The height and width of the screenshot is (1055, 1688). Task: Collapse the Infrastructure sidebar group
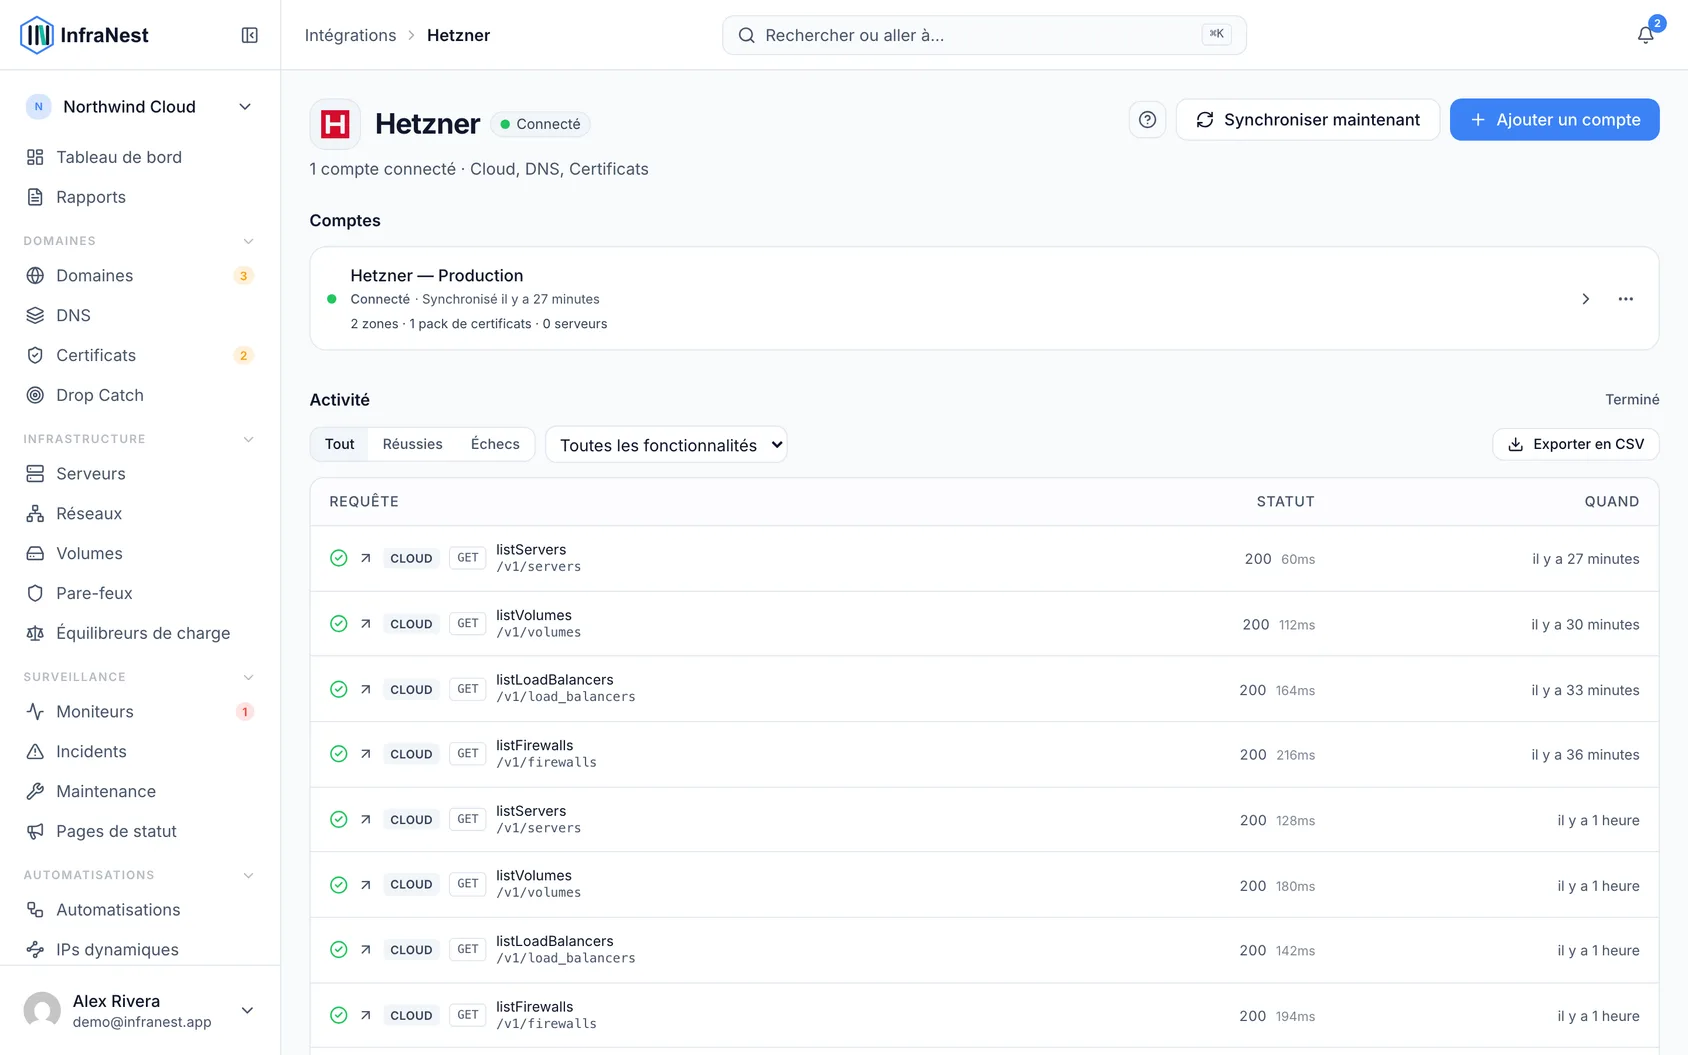(x=249, y=439)
